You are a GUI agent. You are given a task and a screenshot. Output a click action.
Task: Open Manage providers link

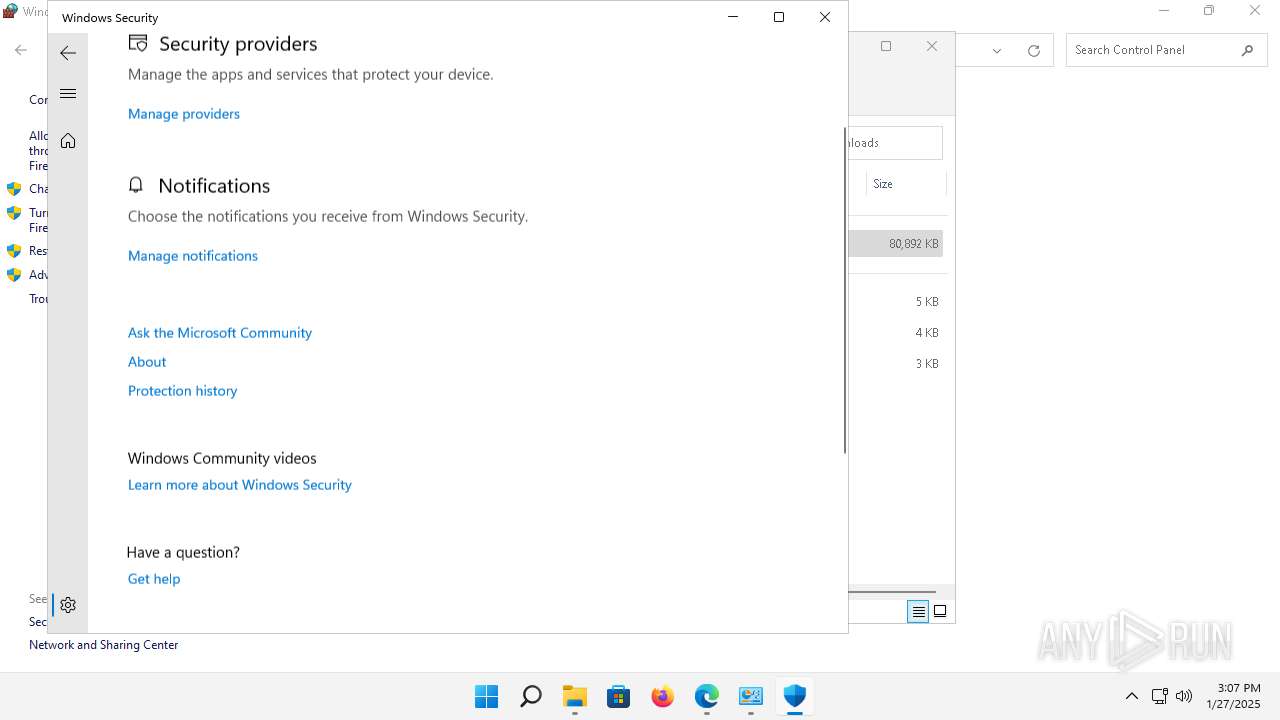tap(184, 114)
